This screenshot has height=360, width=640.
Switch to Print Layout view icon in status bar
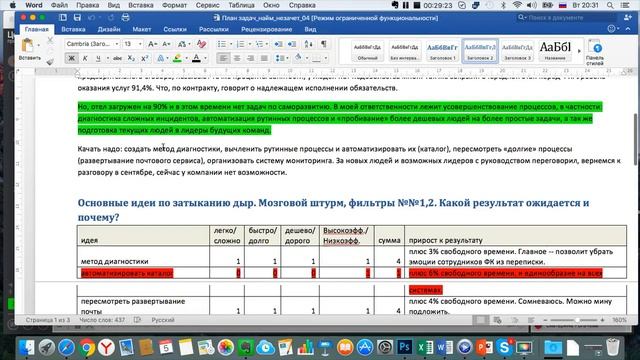[481, 320]
